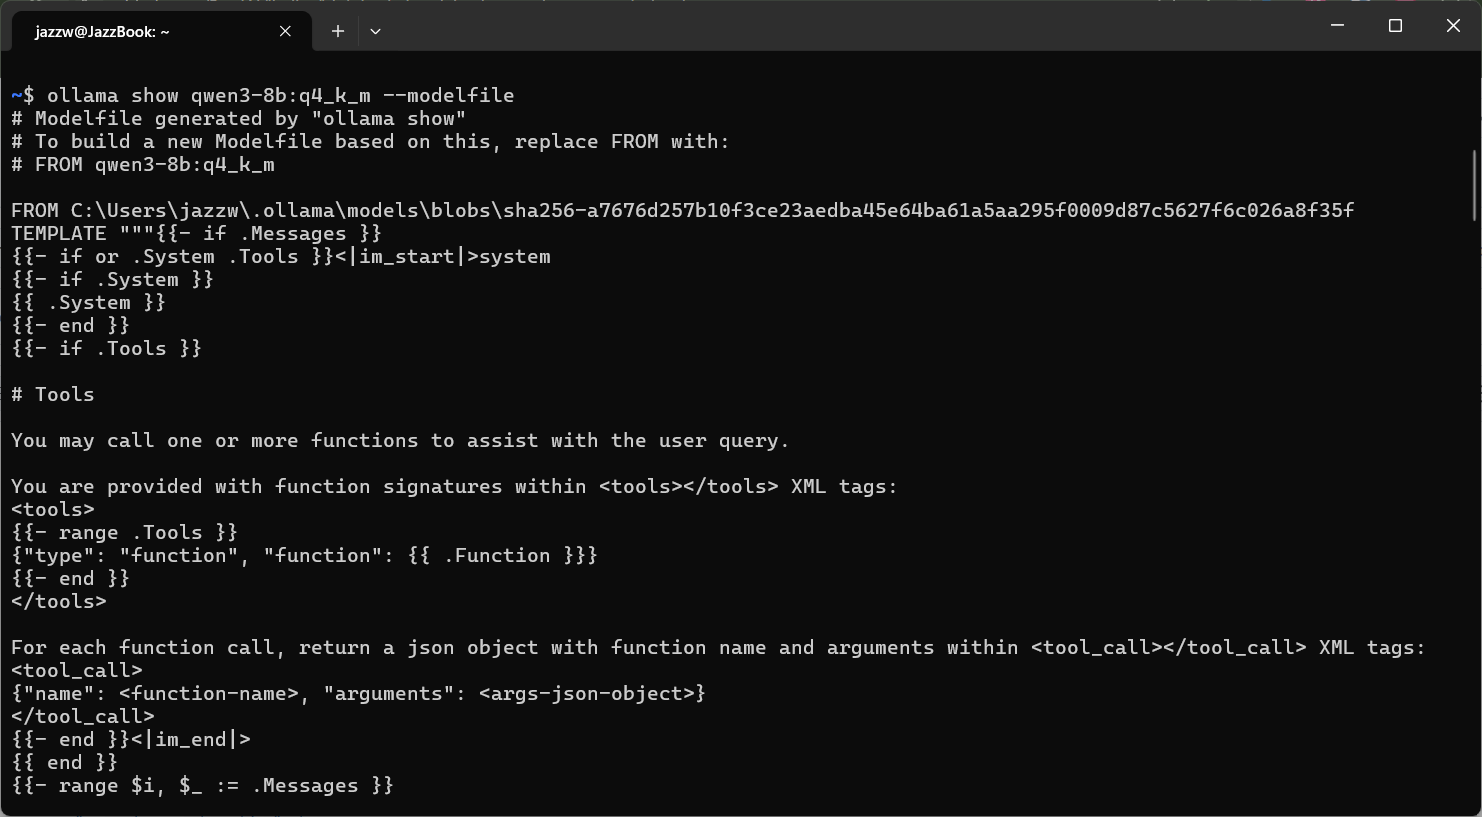
Task: Click the '# FROM qwen3-8b:q4_k_m' comment line
Action: pyautogui.click(x=143, y=164)
